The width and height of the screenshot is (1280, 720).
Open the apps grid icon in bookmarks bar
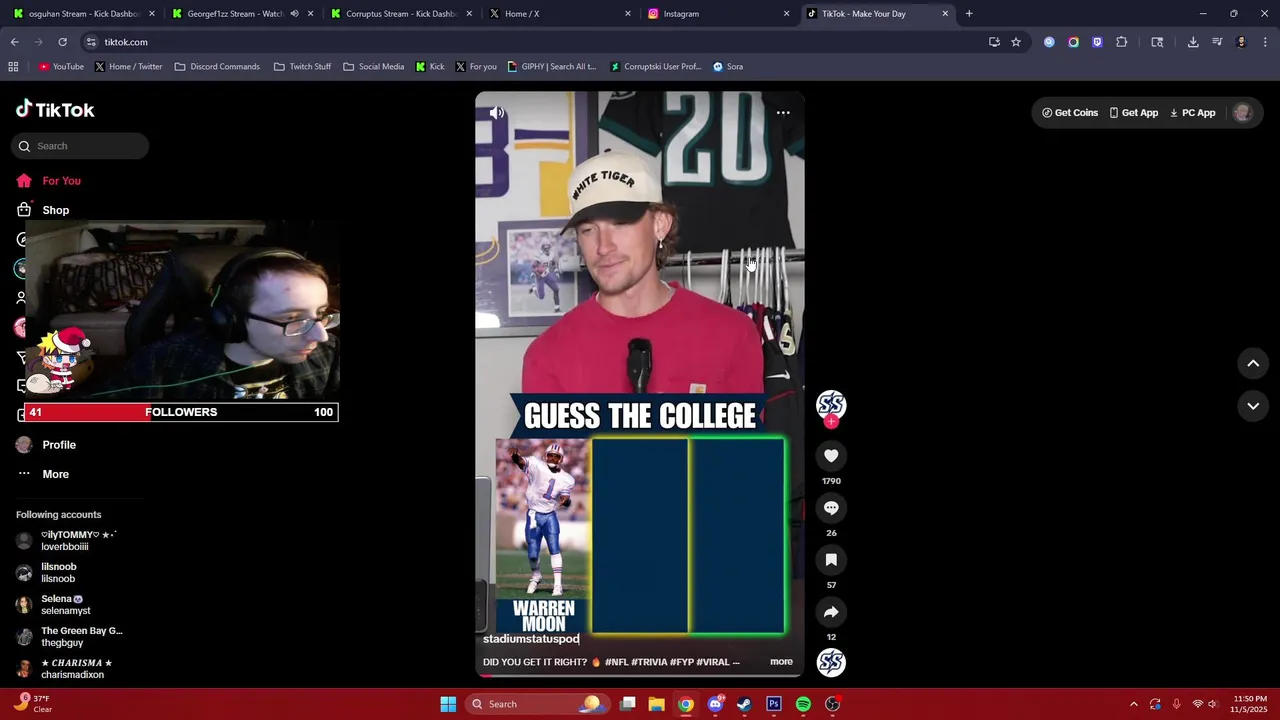point(13,67)
